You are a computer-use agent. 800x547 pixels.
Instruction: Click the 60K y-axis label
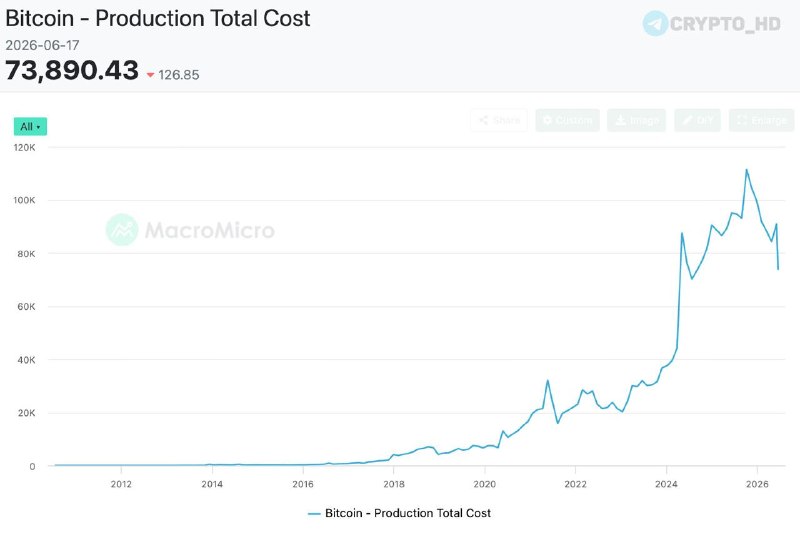(26, 307)
